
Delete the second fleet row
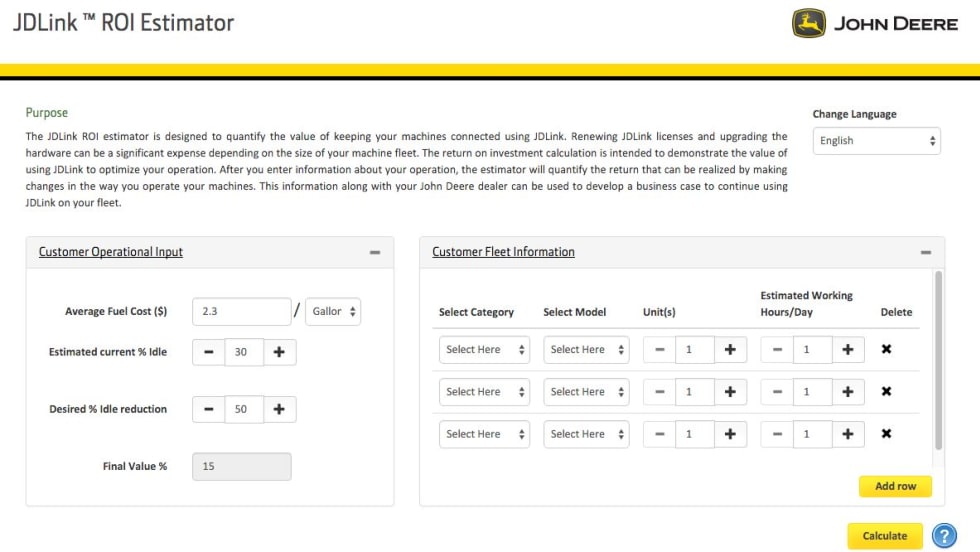[886, 391]
